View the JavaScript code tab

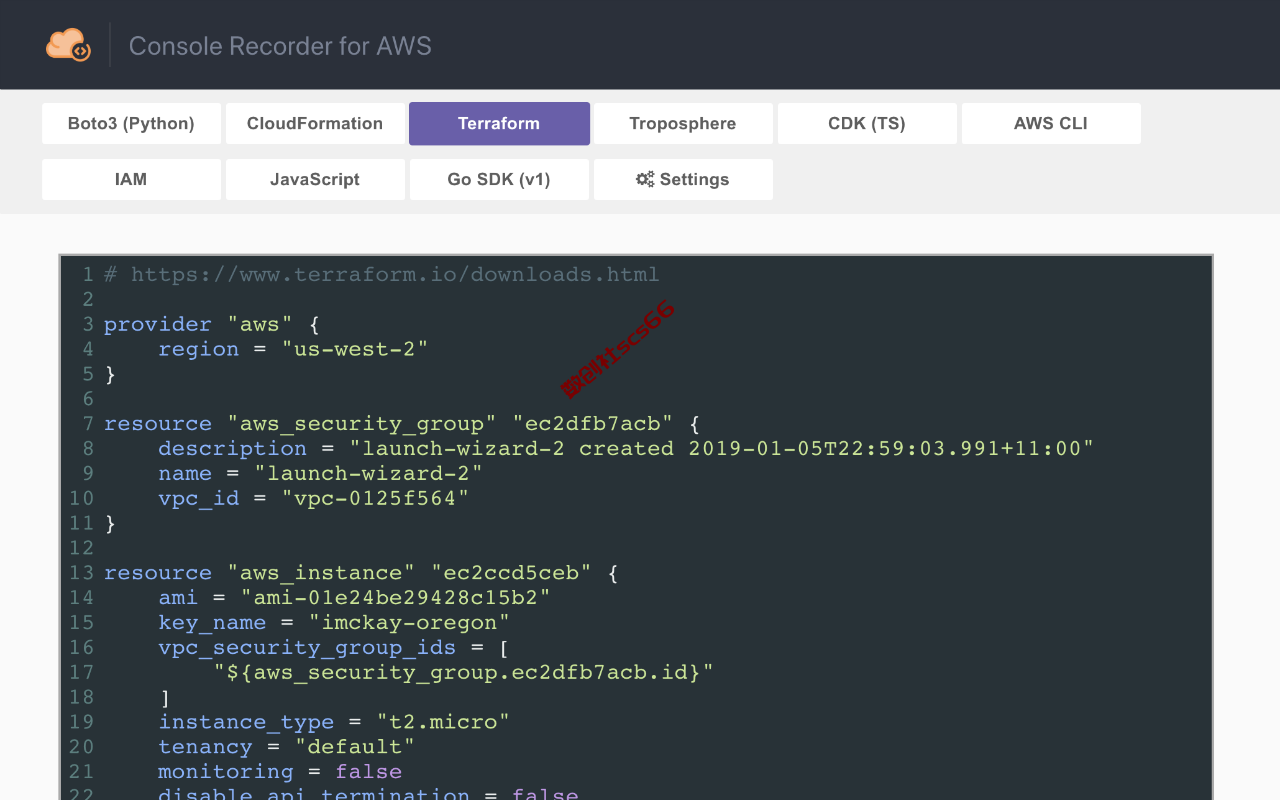[315, 180]
